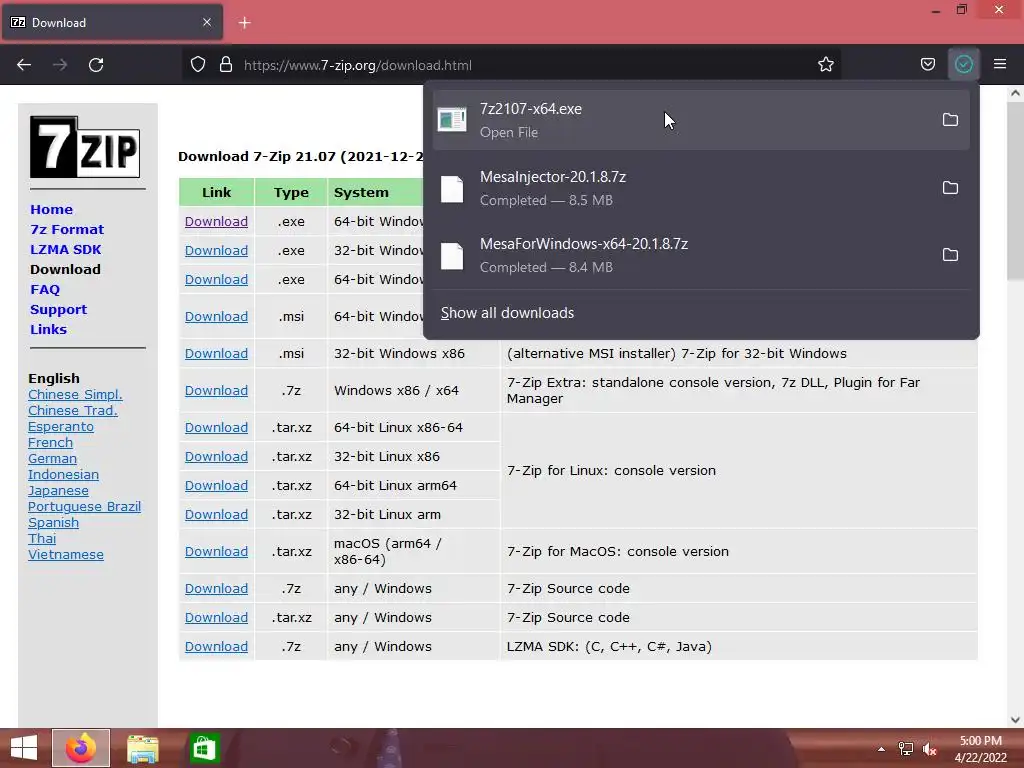
Task: Open File Explorer from taskbar
Action: click(x=142, y=748)
